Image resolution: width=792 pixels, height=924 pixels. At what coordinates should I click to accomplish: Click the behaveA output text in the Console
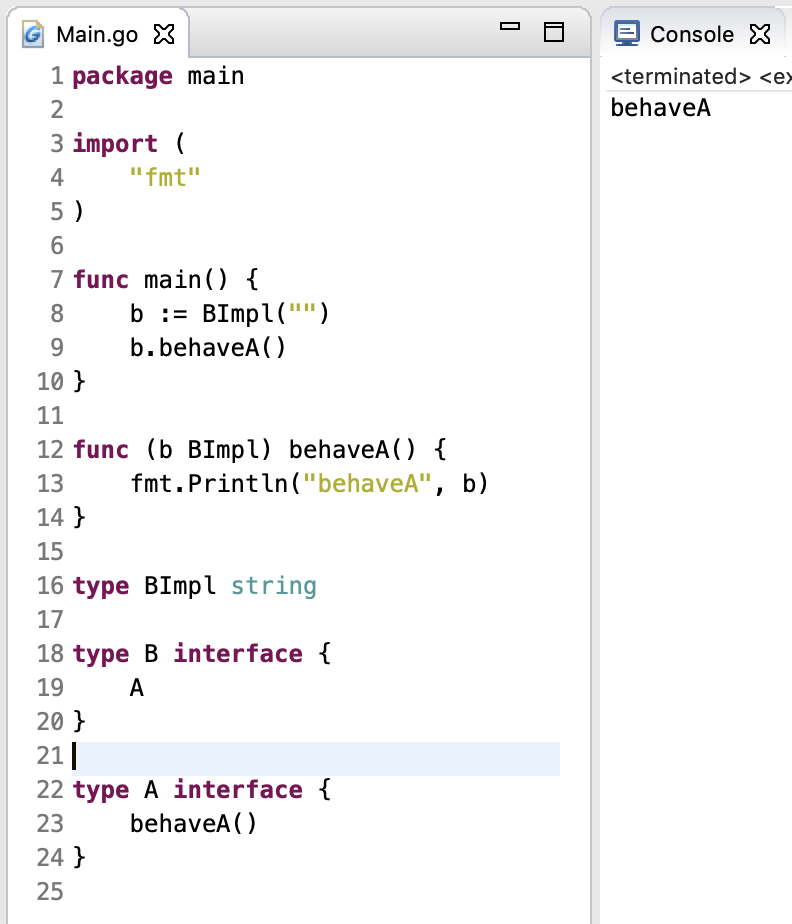[660, 108]
